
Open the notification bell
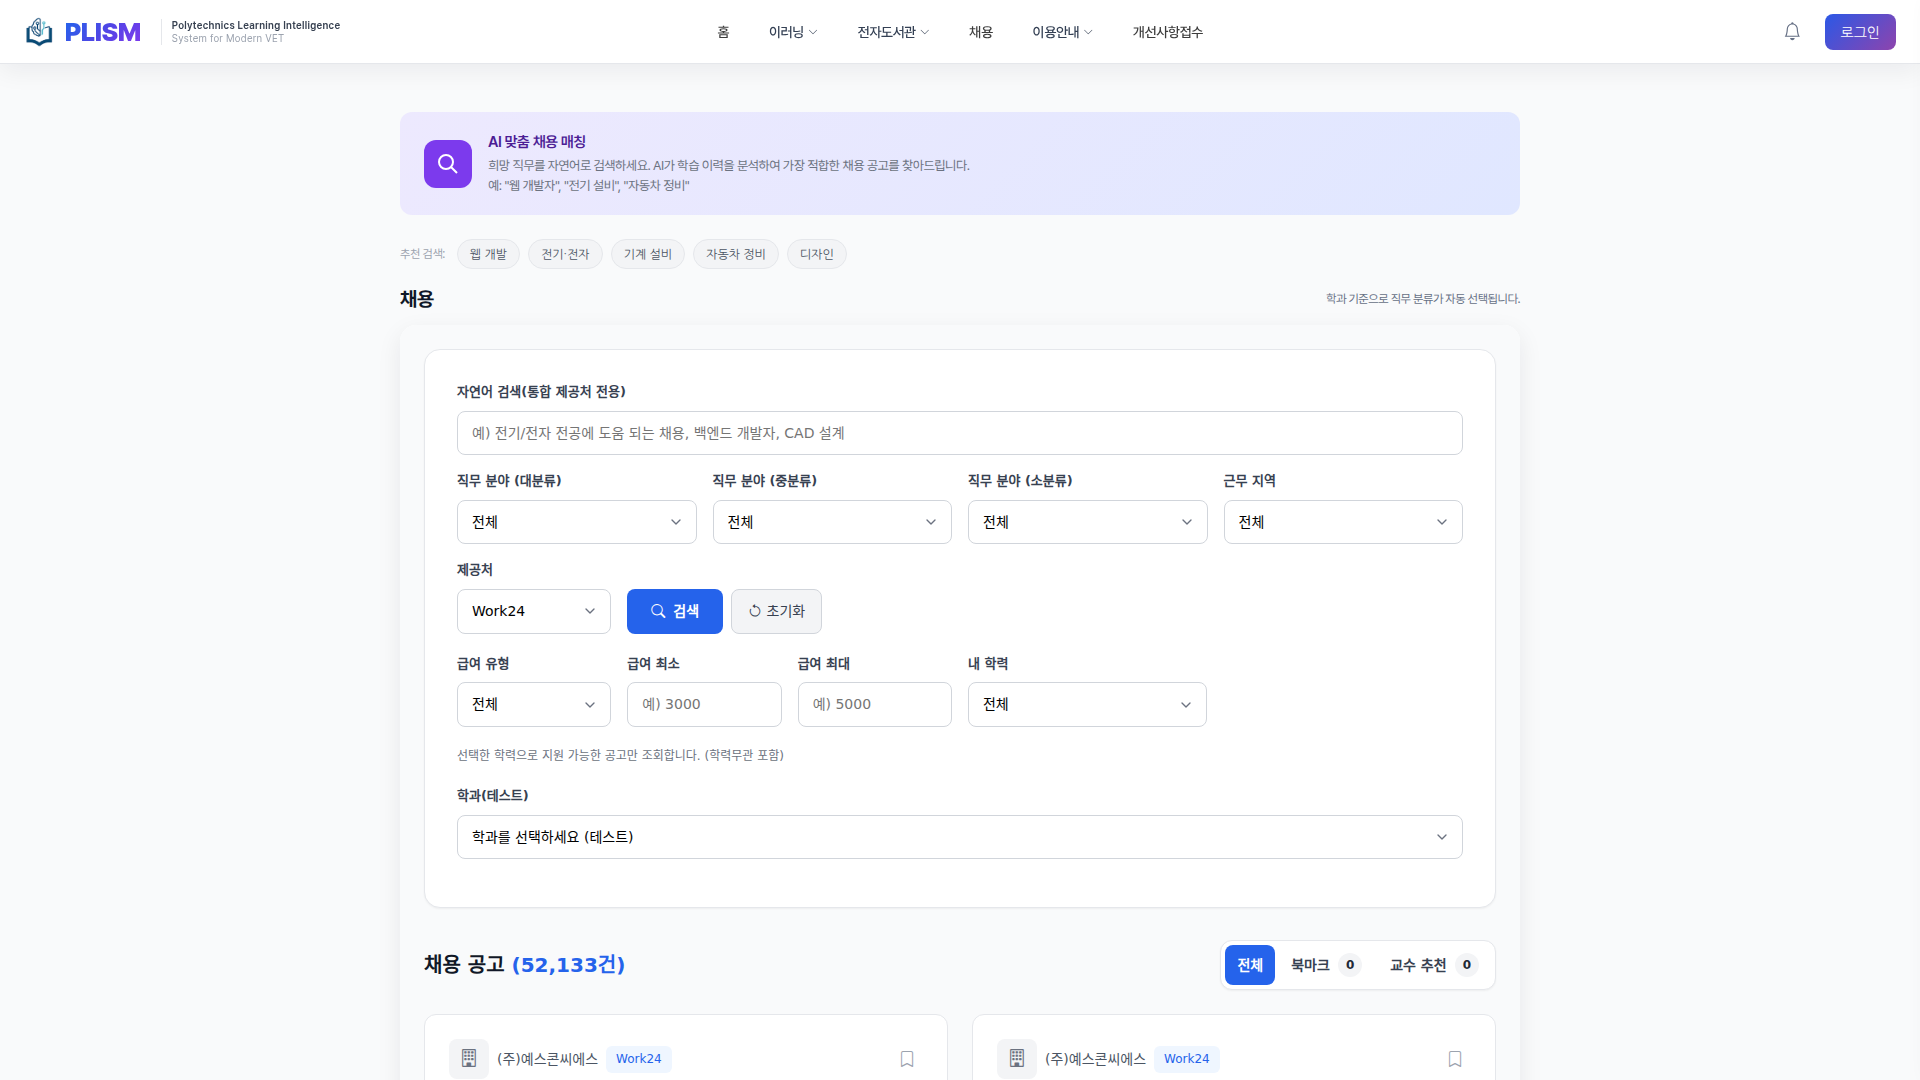coord(1792,32)
